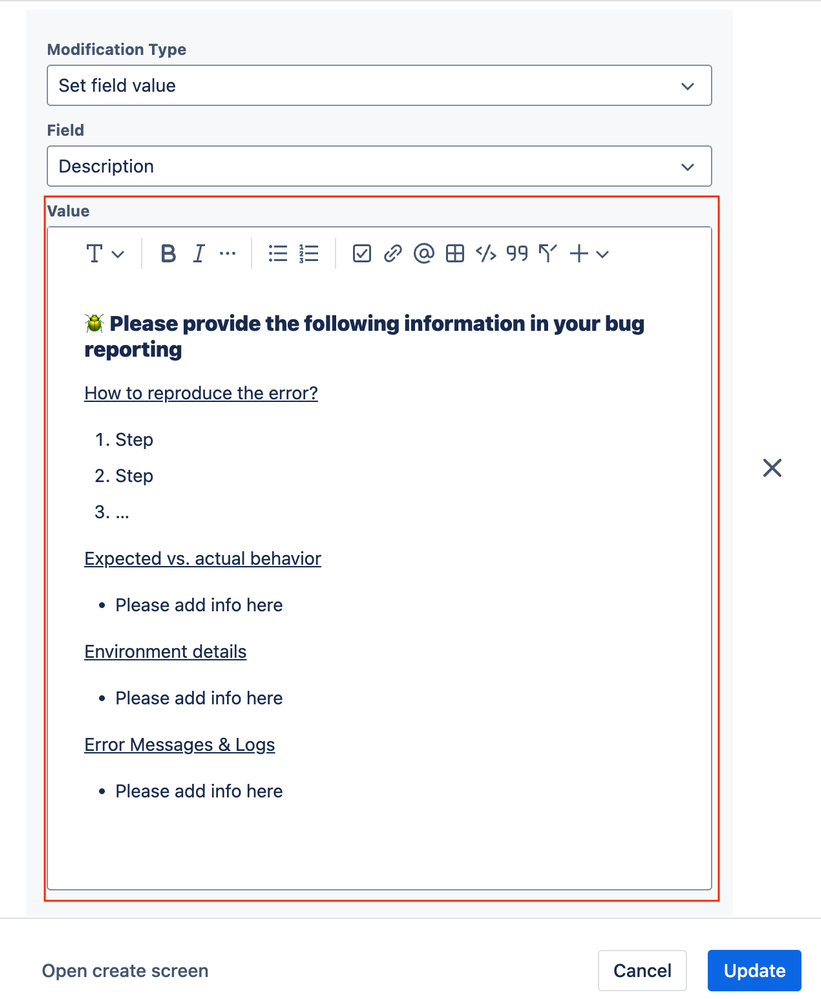Mention a user with the @ icon
Screen dimensions: 821x999
(x=423, y=253)
